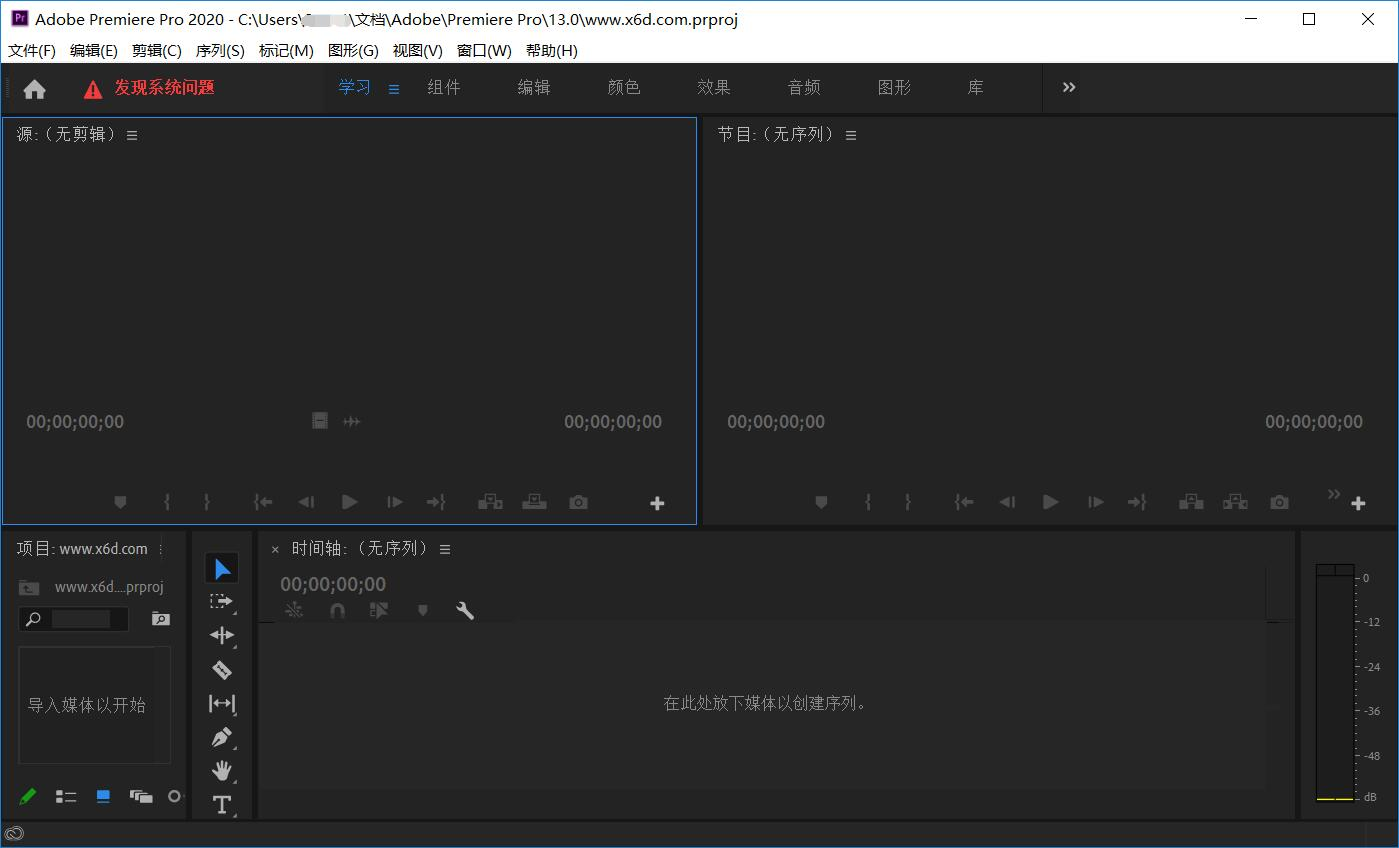Step back one frame in Program monitor
The height and width of the screenshot is (848, 1399).
point(1007,502)
